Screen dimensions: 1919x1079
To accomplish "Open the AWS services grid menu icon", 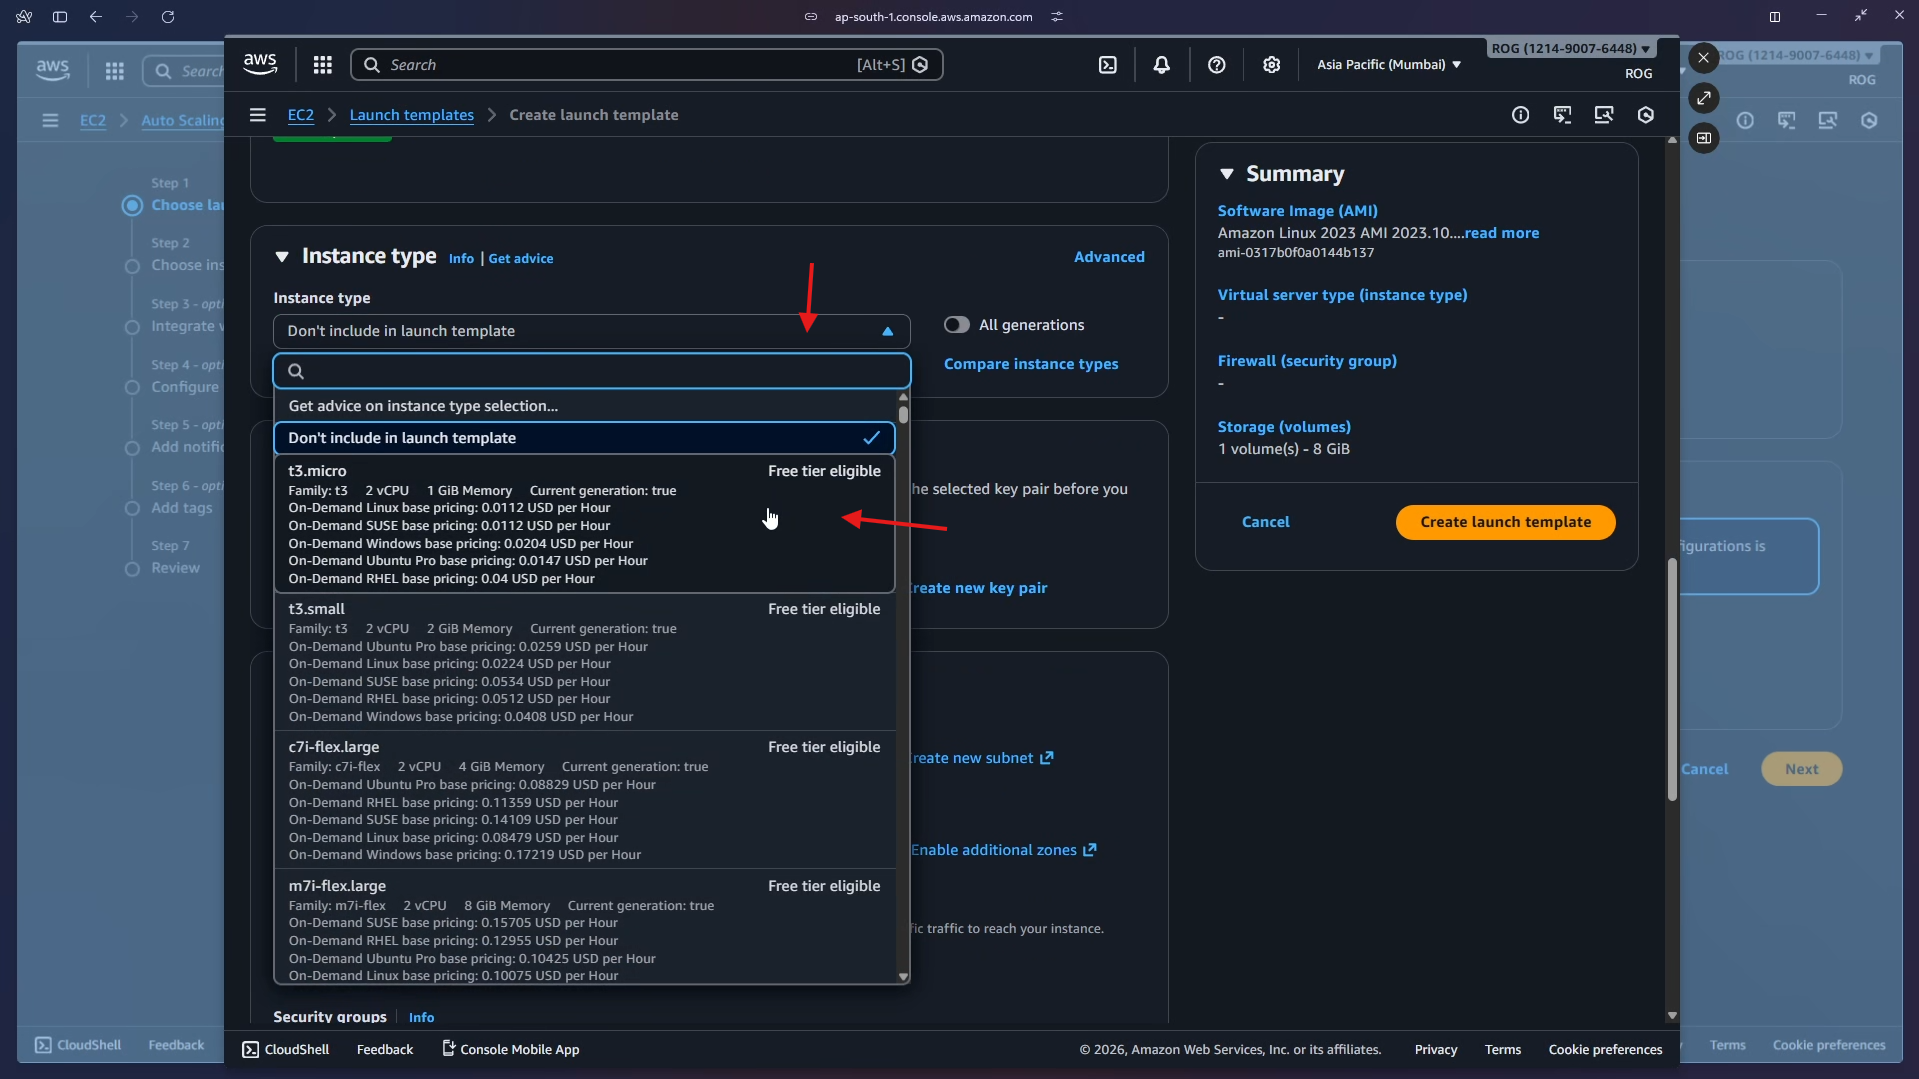I will (x=322, y=64).
